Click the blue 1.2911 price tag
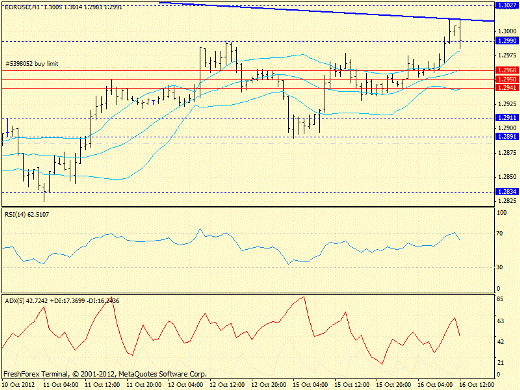The image size is (520, 390). coord(507,118)
